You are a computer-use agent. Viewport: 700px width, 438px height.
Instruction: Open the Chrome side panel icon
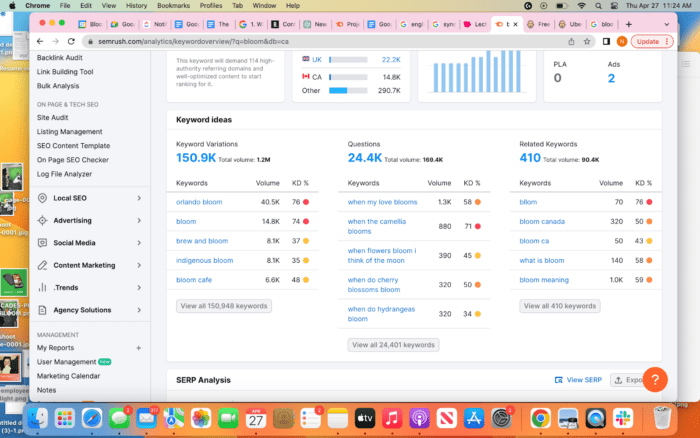[x=606, y=42]
